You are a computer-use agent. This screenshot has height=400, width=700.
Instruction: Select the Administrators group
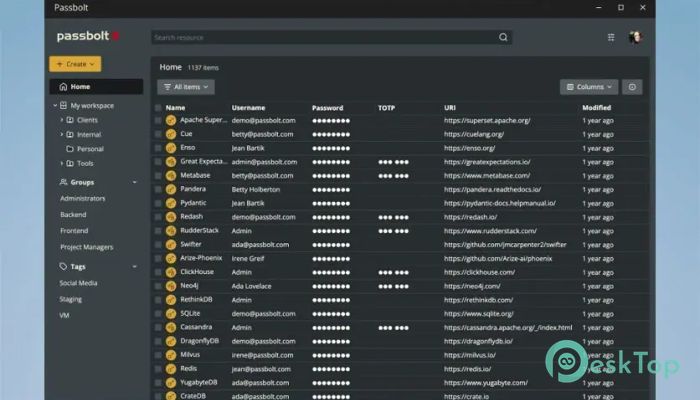click(x=83, y=199)
